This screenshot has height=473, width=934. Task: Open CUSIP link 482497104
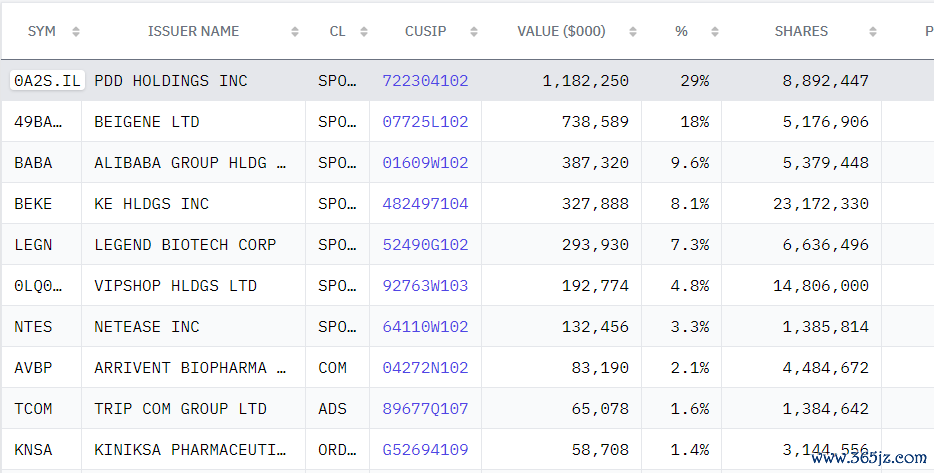425,204
